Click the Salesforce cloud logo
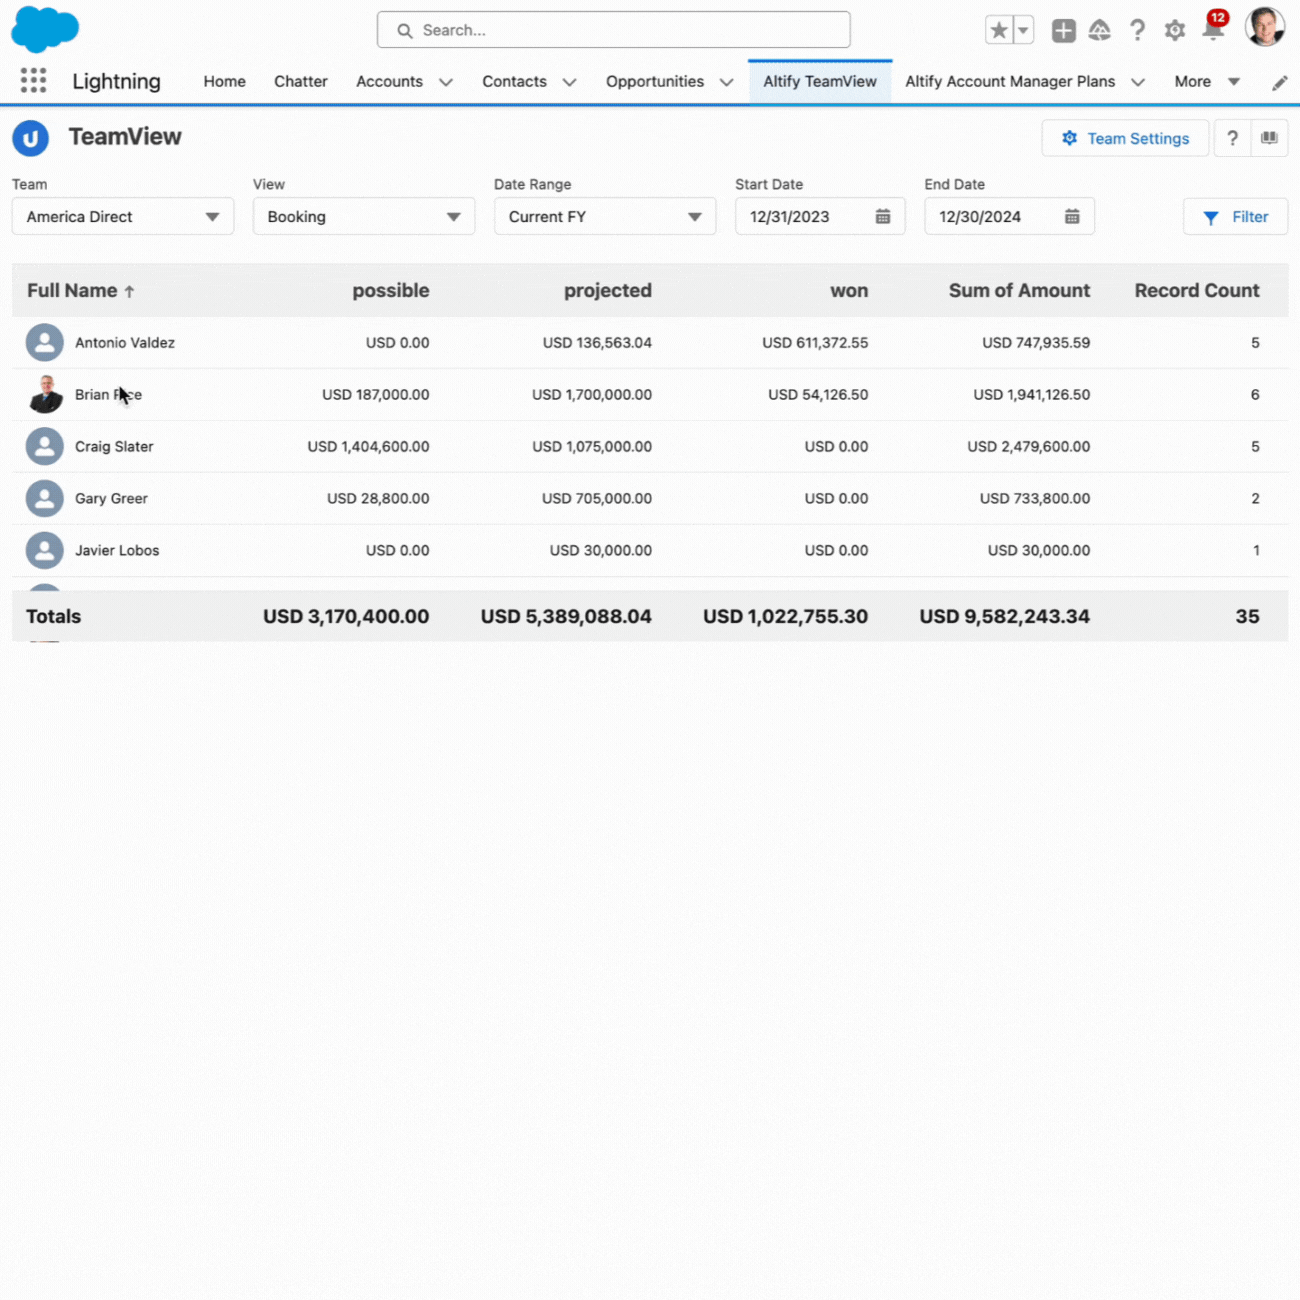1300x1300 pixels. (x=45, y=29)
